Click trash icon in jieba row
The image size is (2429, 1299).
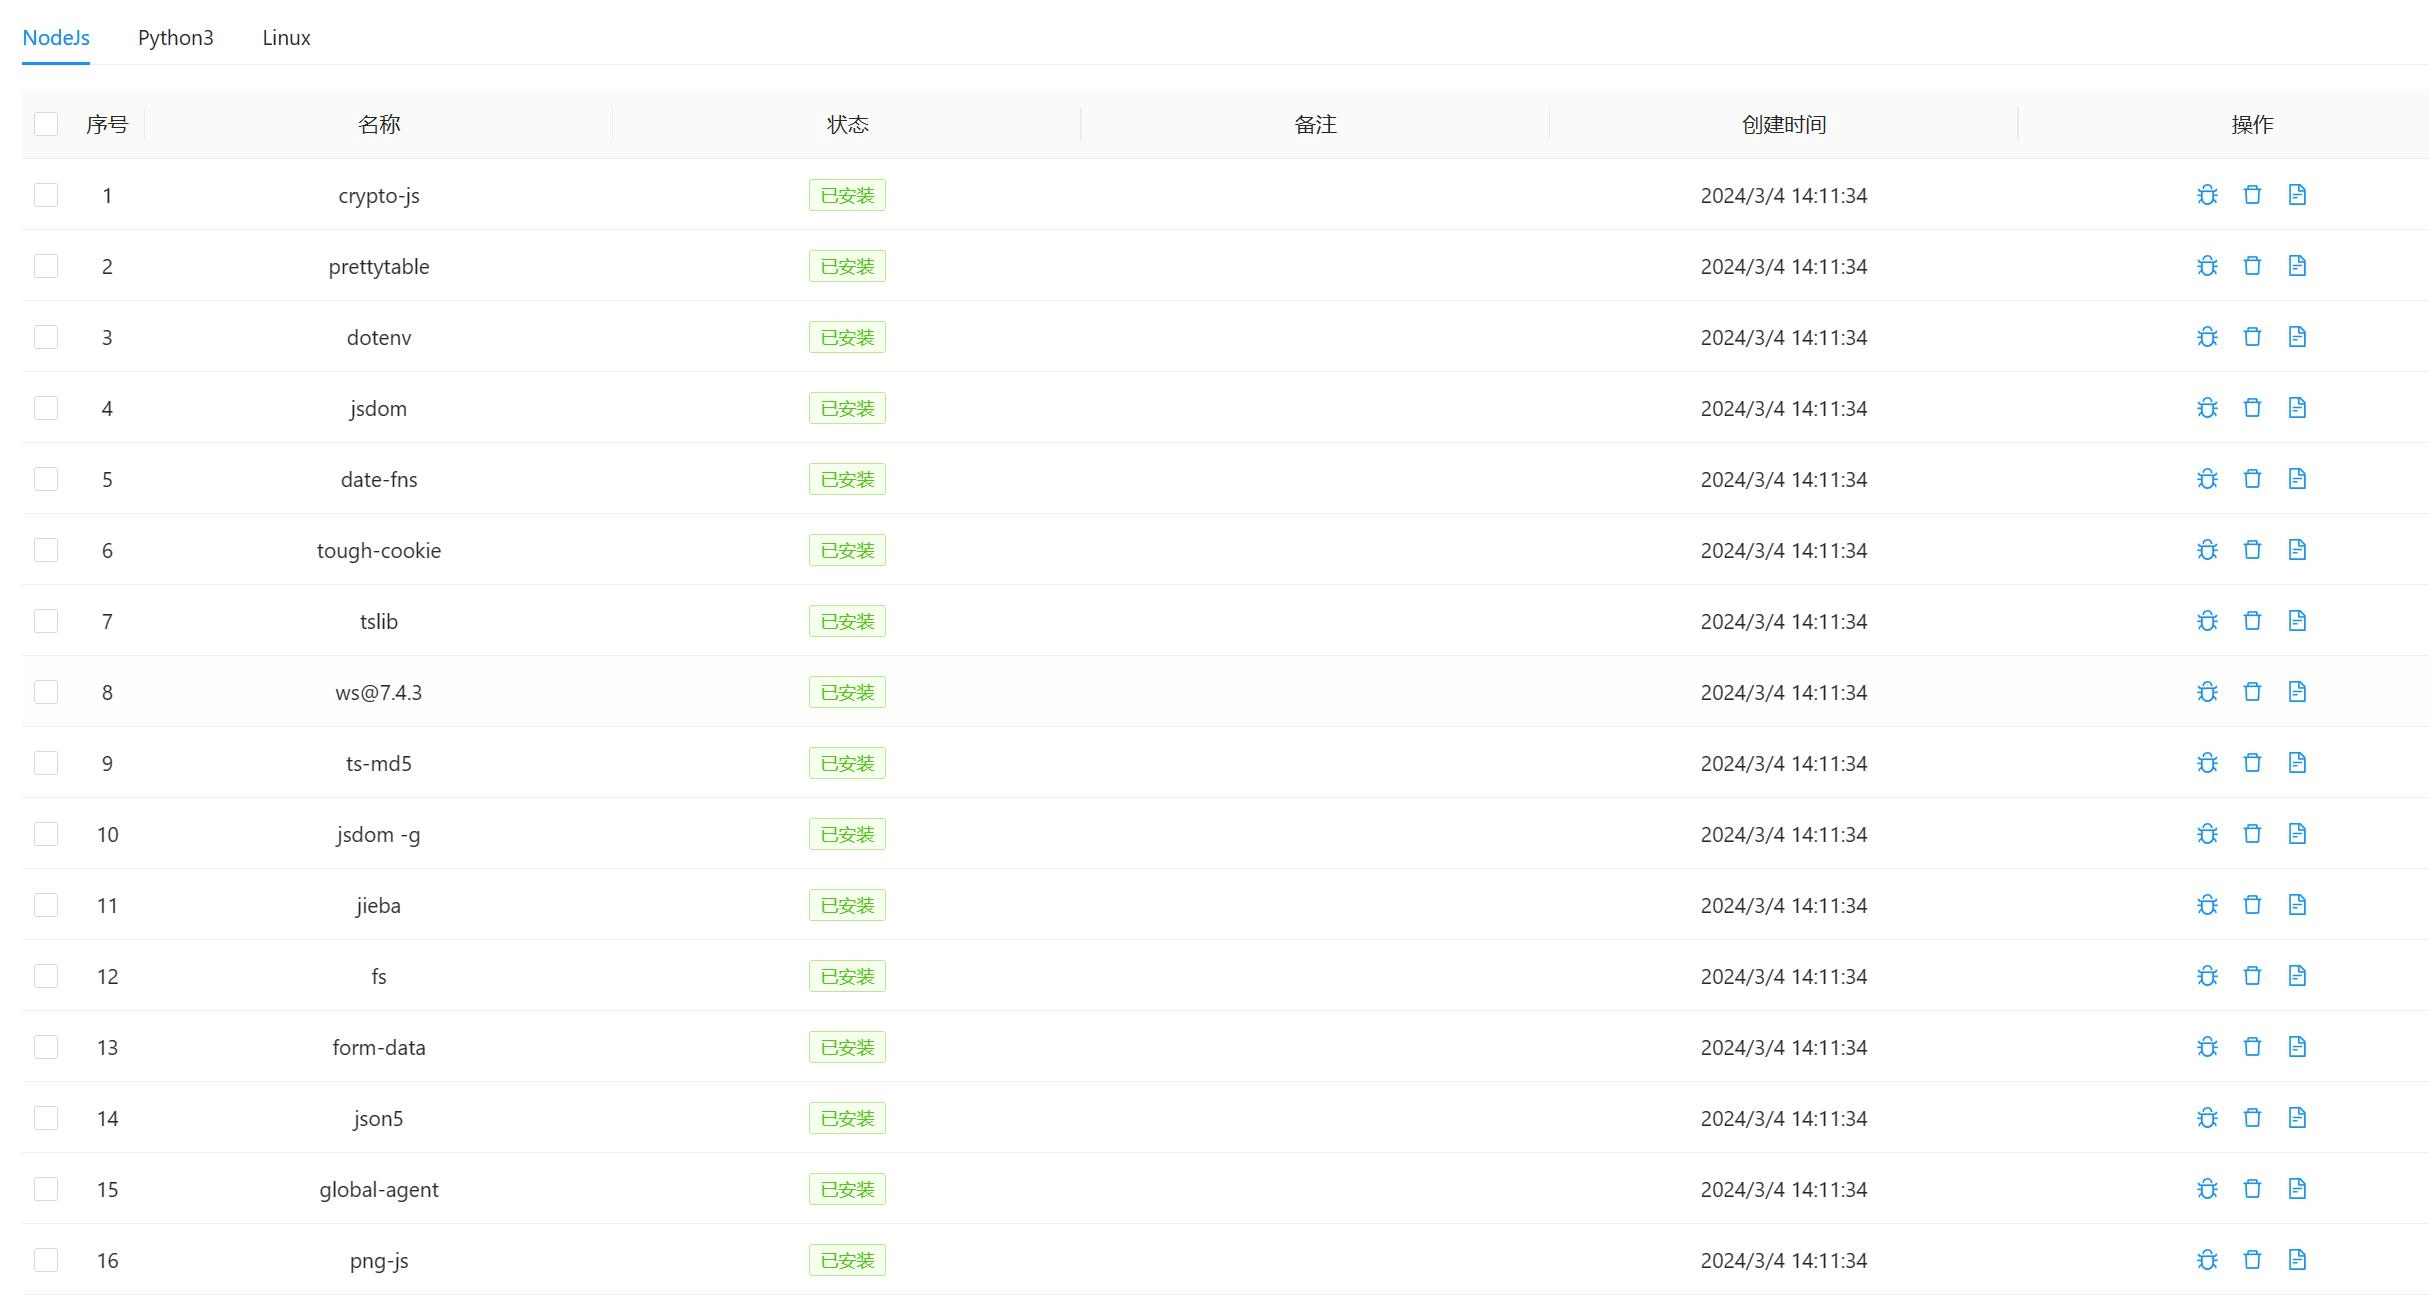tap(2252, 905)
